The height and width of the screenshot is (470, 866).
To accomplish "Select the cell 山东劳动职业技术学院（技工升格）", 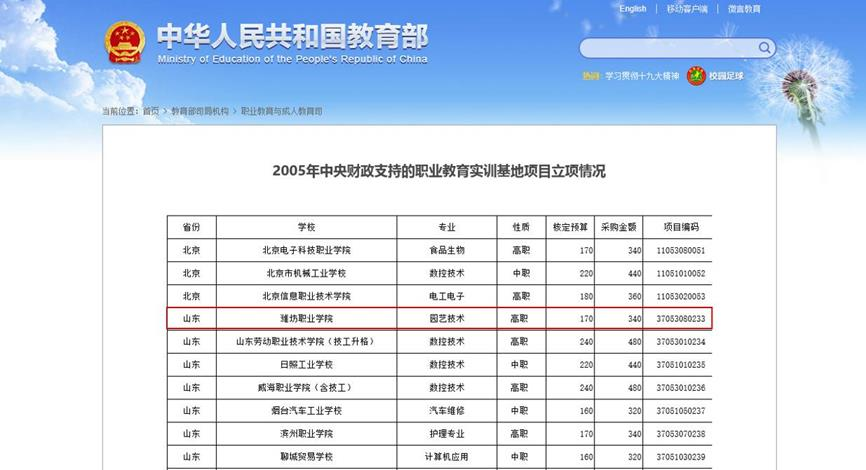I will [307, 342].
